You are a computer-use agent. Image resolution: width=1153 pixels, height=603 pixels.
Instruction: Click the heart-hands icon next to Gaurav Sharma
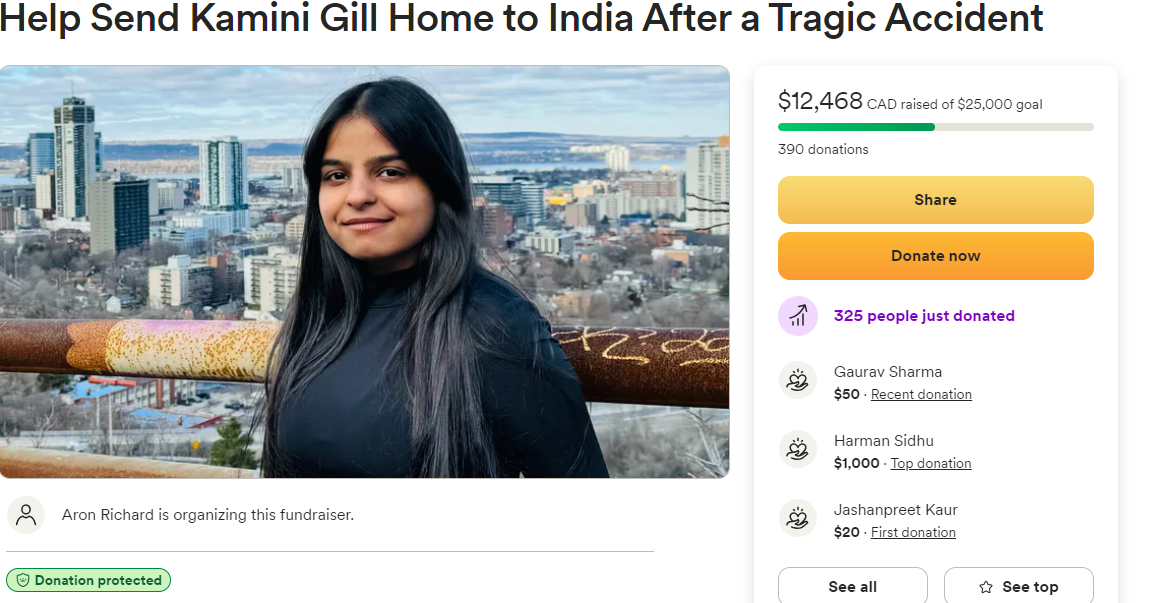tap(798, 381)
